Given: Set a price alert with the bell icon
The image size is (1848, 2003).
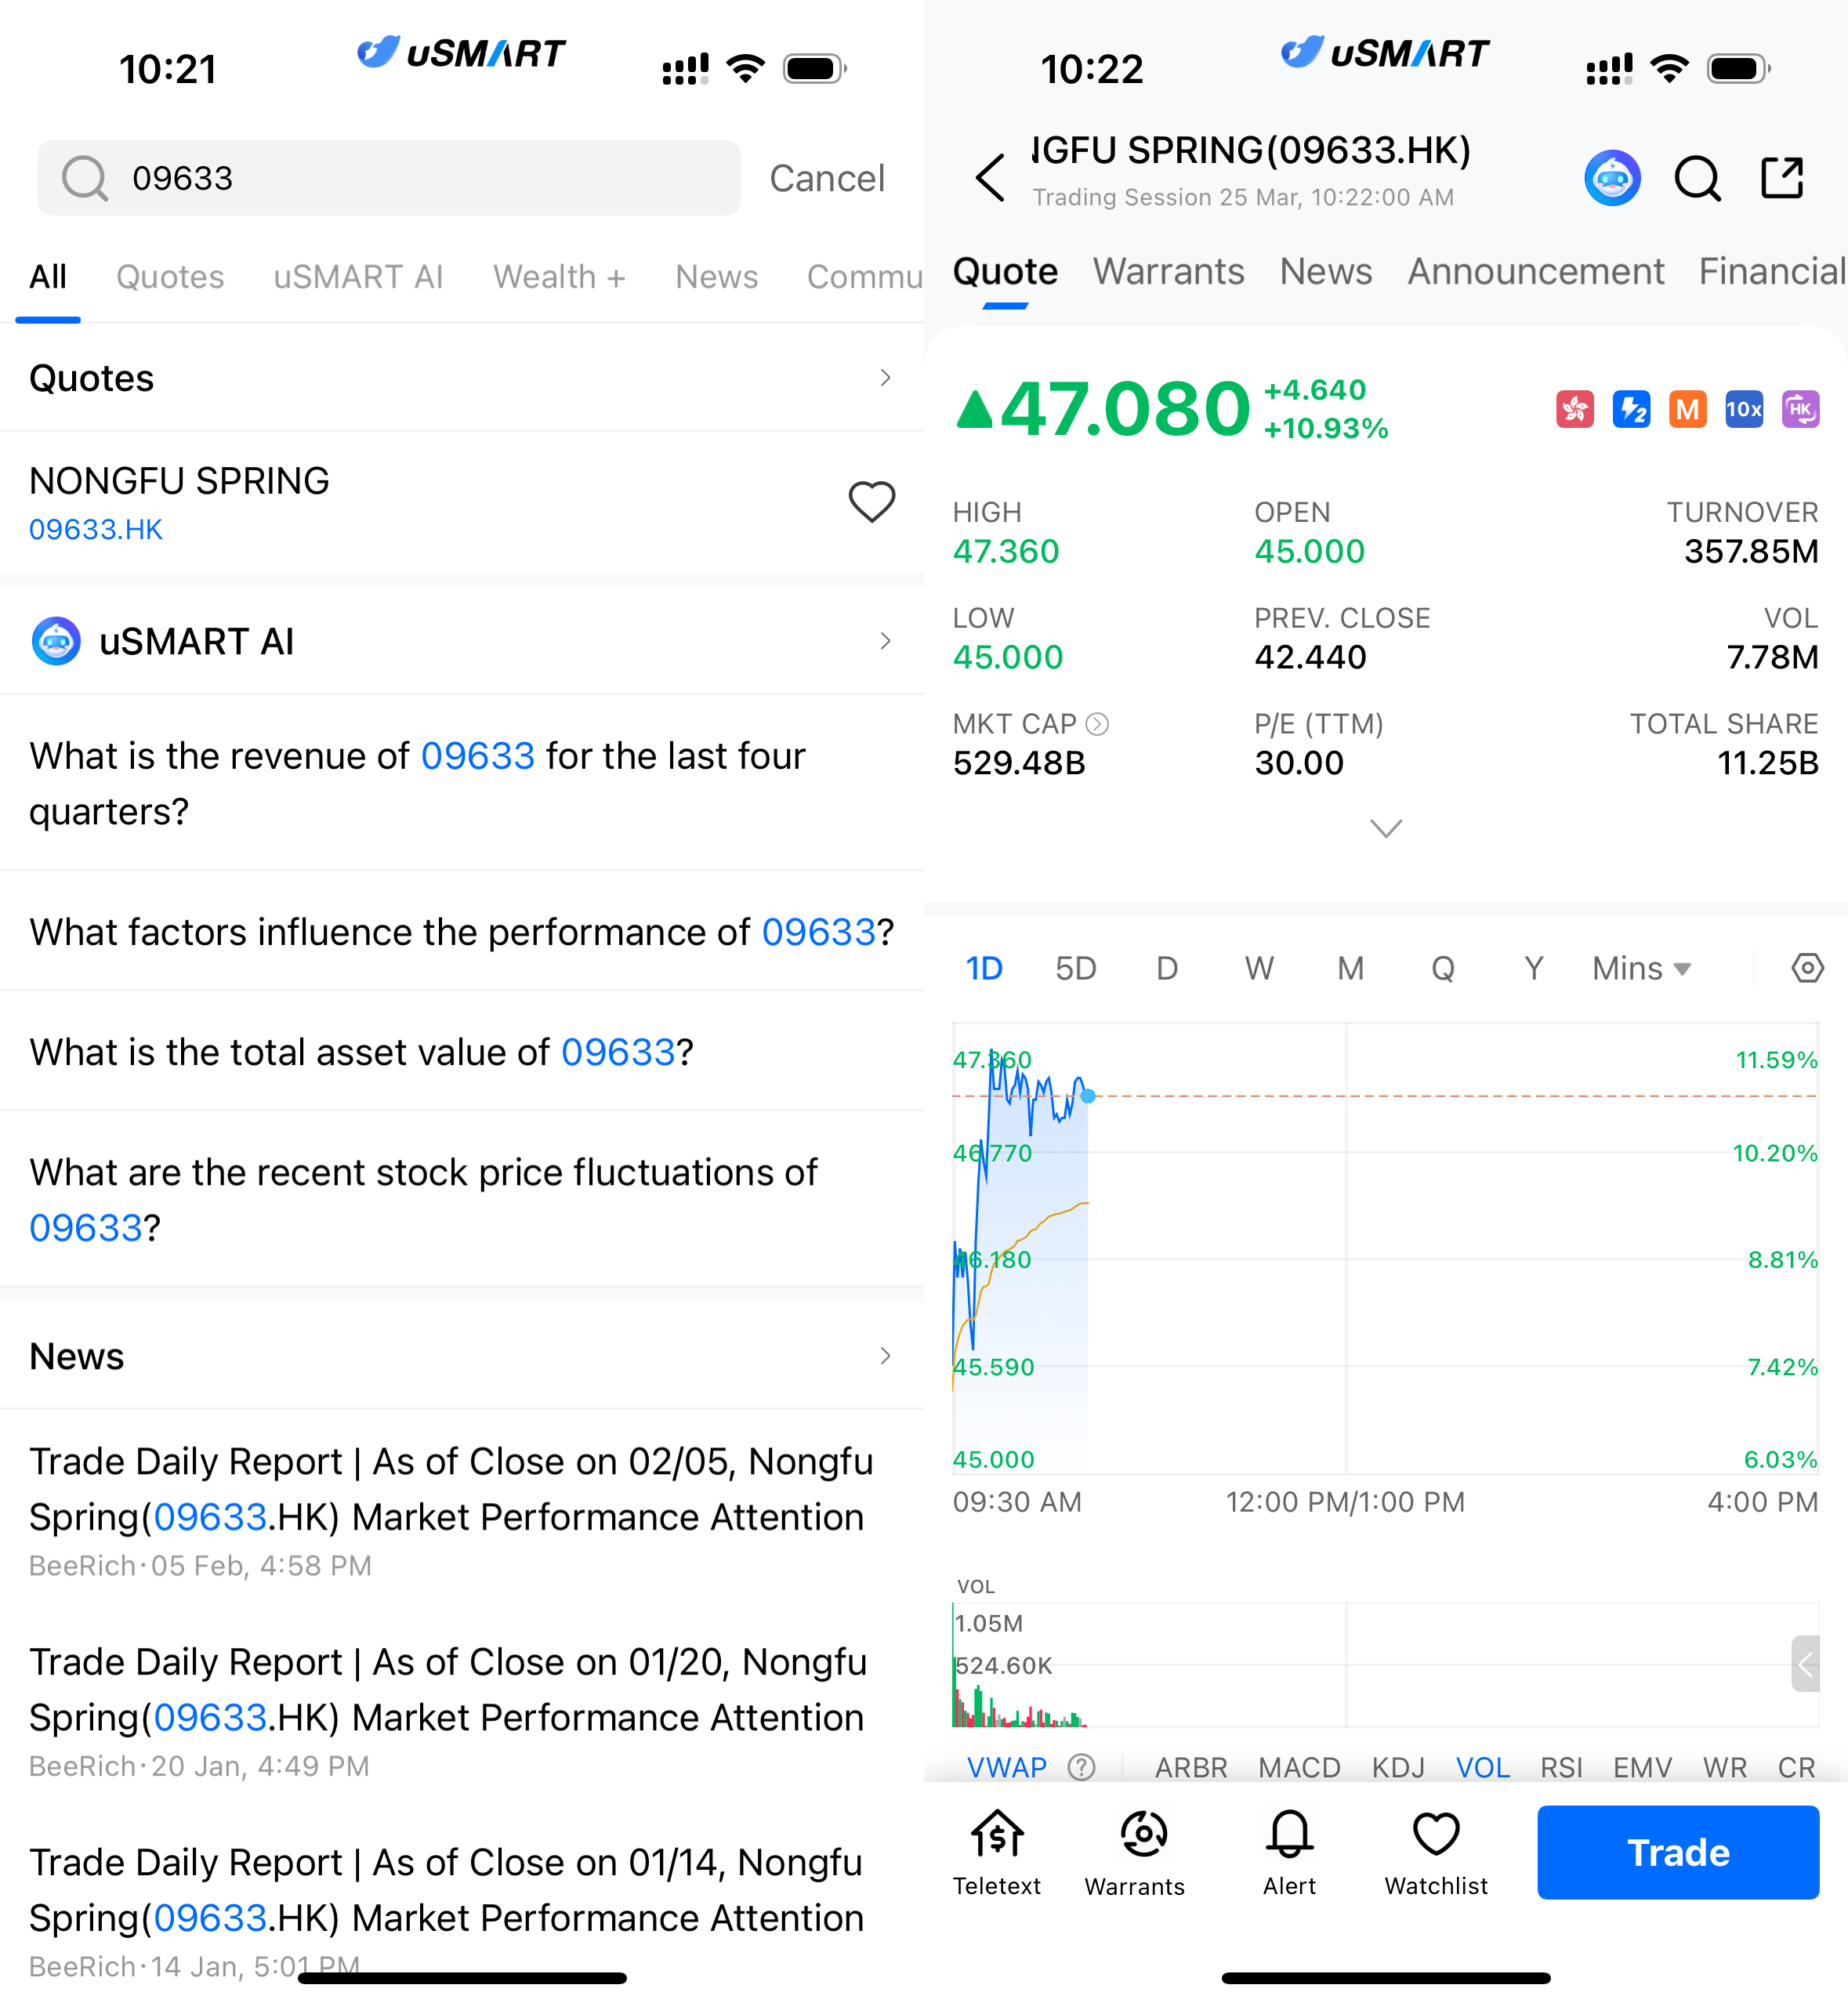Looking at the screenshot, I should click(1289, 1851).
